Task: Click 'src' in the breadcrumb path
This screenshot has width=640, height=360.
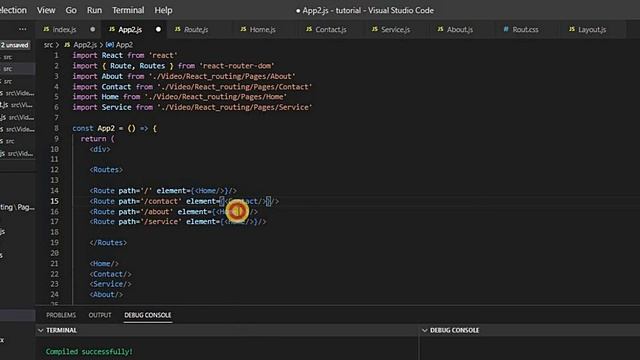Action: (48, 45)
